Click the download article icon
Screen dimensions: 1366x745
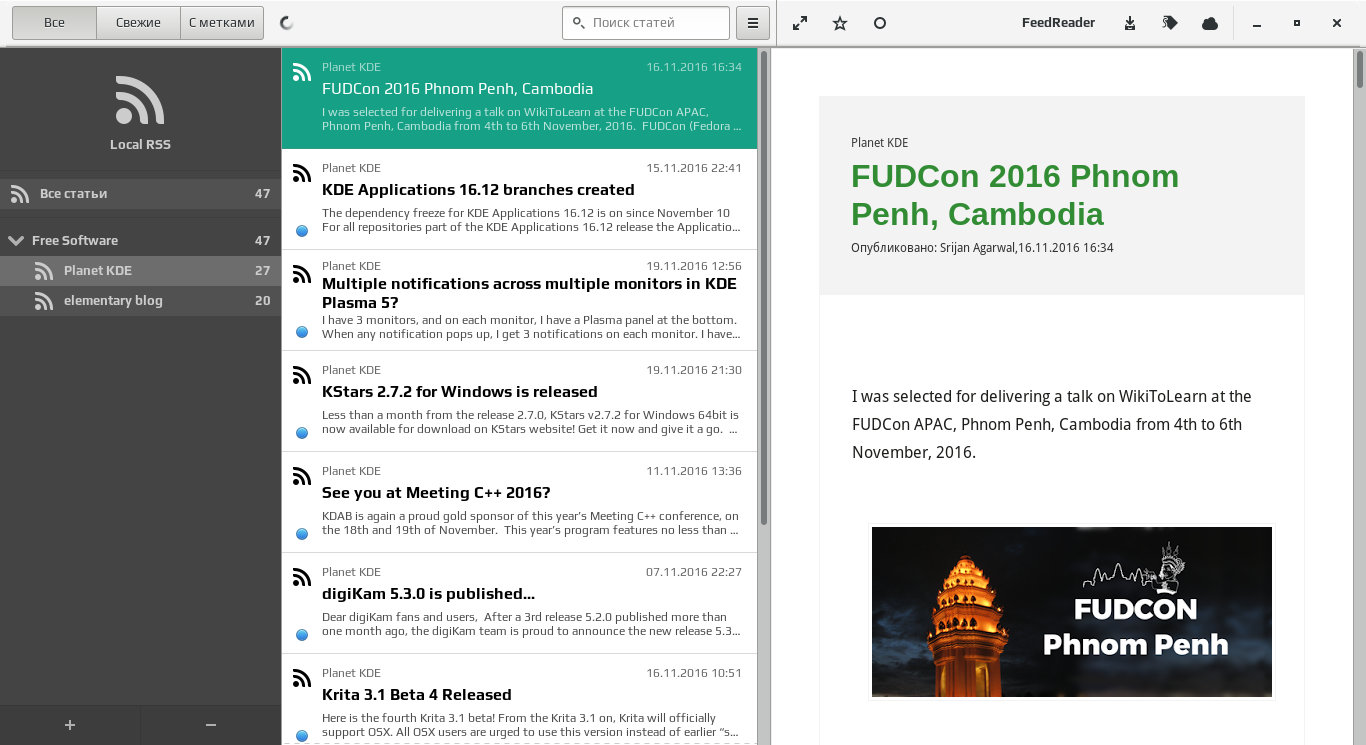(x=1130, y=23)
